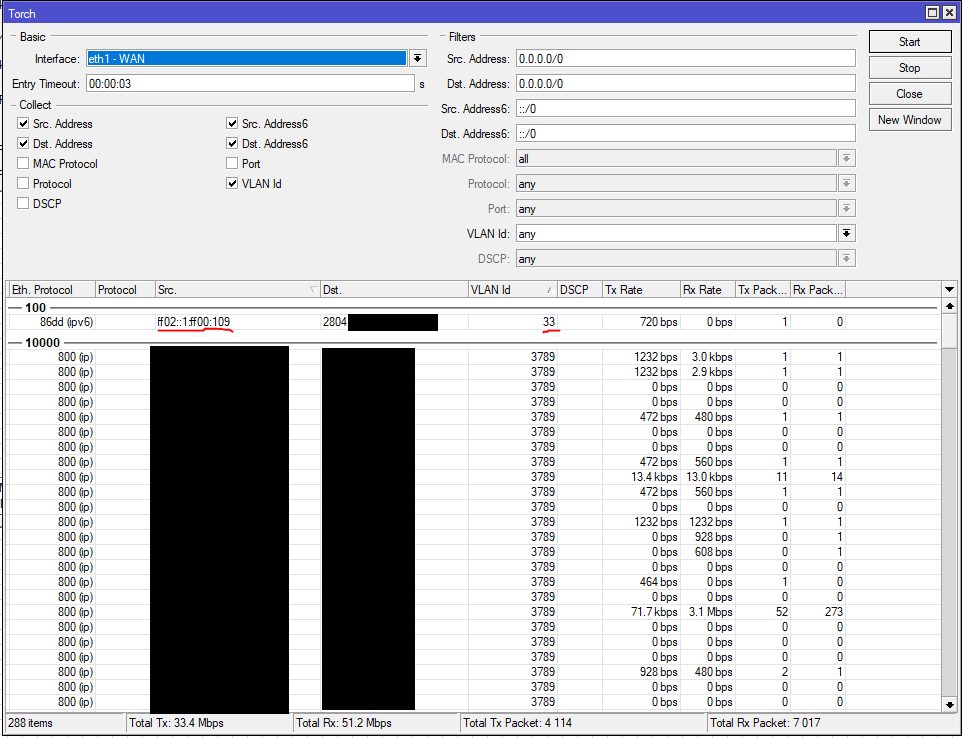This screenshot has height=738, width=962.
Task: Click the 3.1 Mbps Rx Rate cell
Action: click(710, 612)
